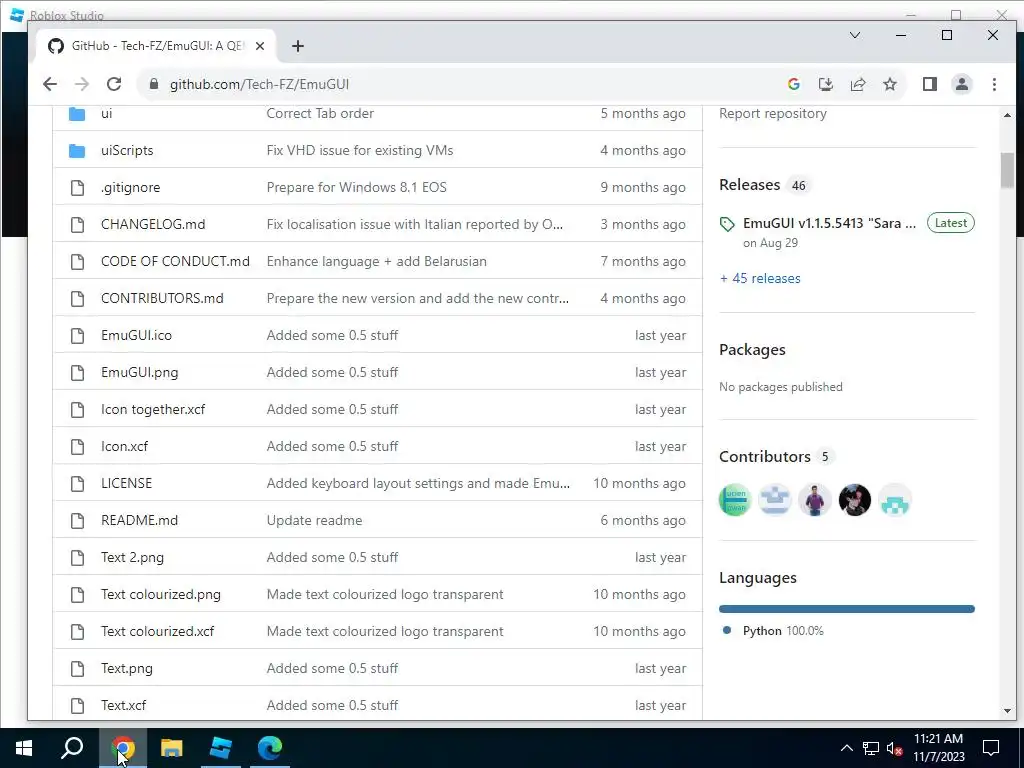Reload the GitHub page

(x=114, y=84)
